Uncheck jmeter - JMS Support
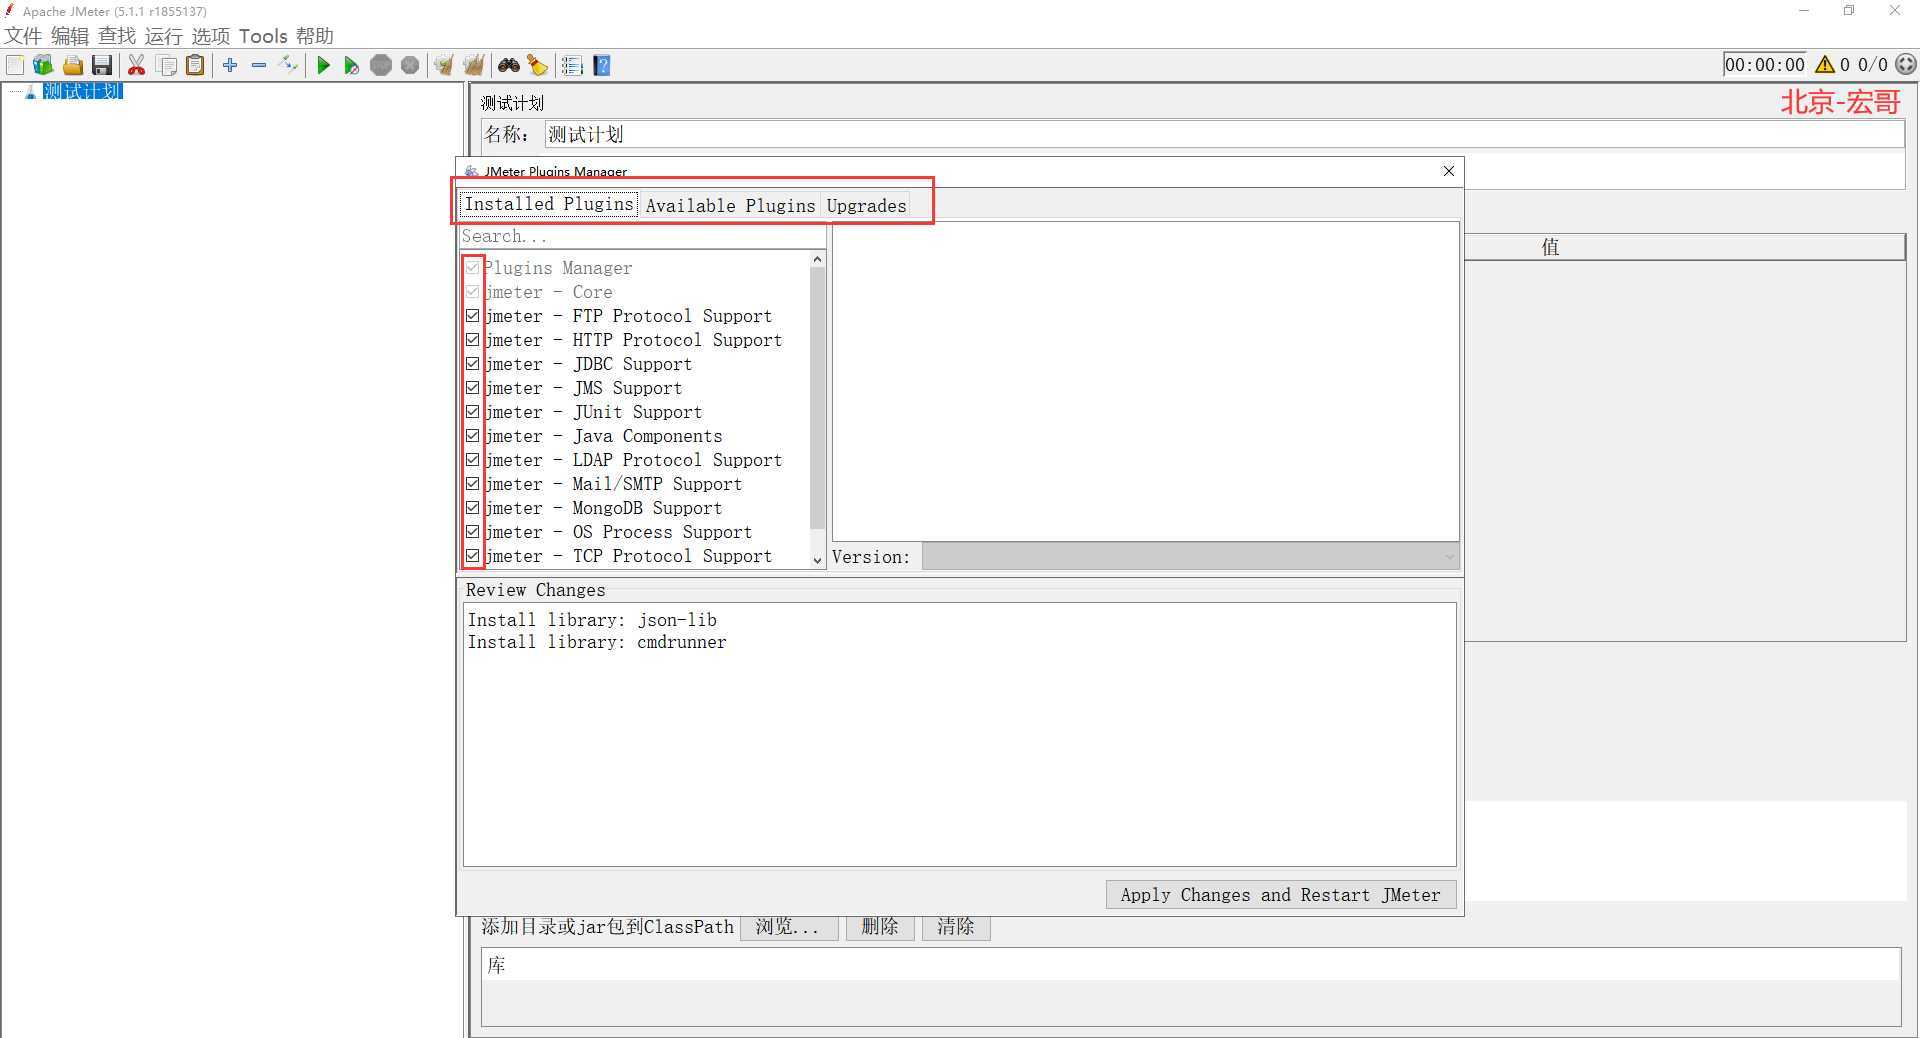Image resolution: width=1920 pixels, height=1038 pixels. click(472, 388)
